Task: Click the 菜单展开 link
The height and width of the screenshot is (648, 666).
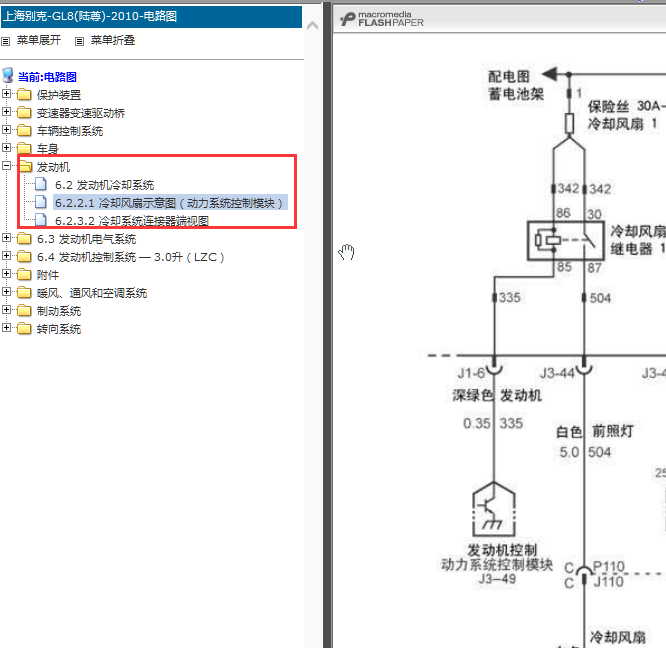Action: click(39, 40)
